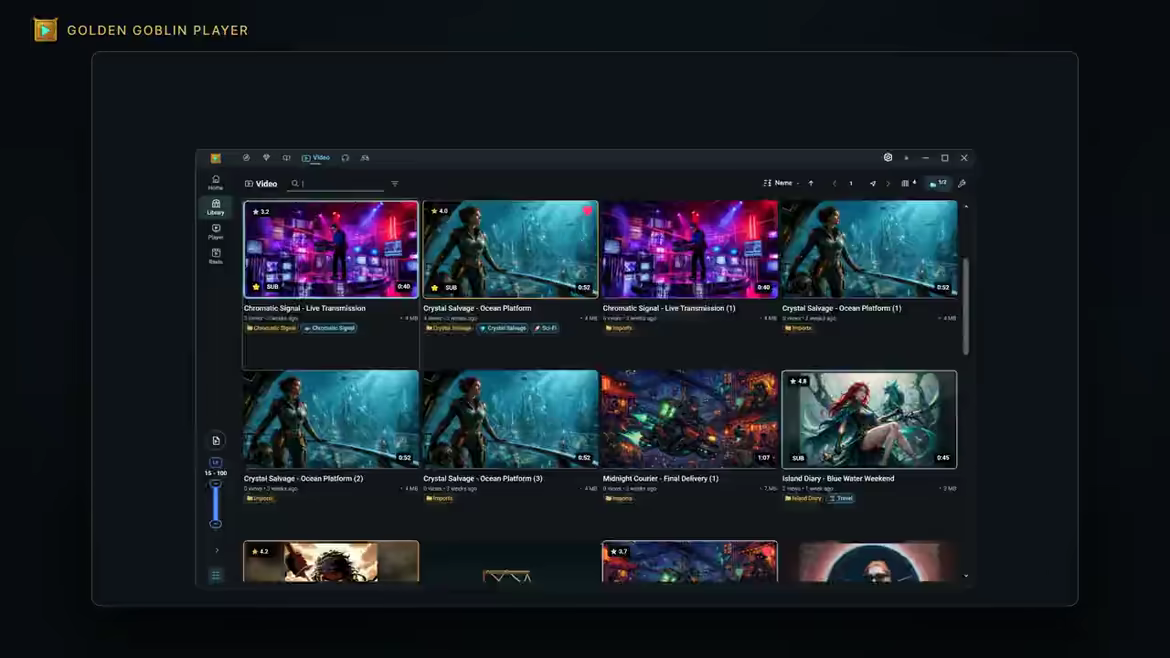Open the column count selector showing 4
Screen dimensions: 1170x658
point(908,183)
